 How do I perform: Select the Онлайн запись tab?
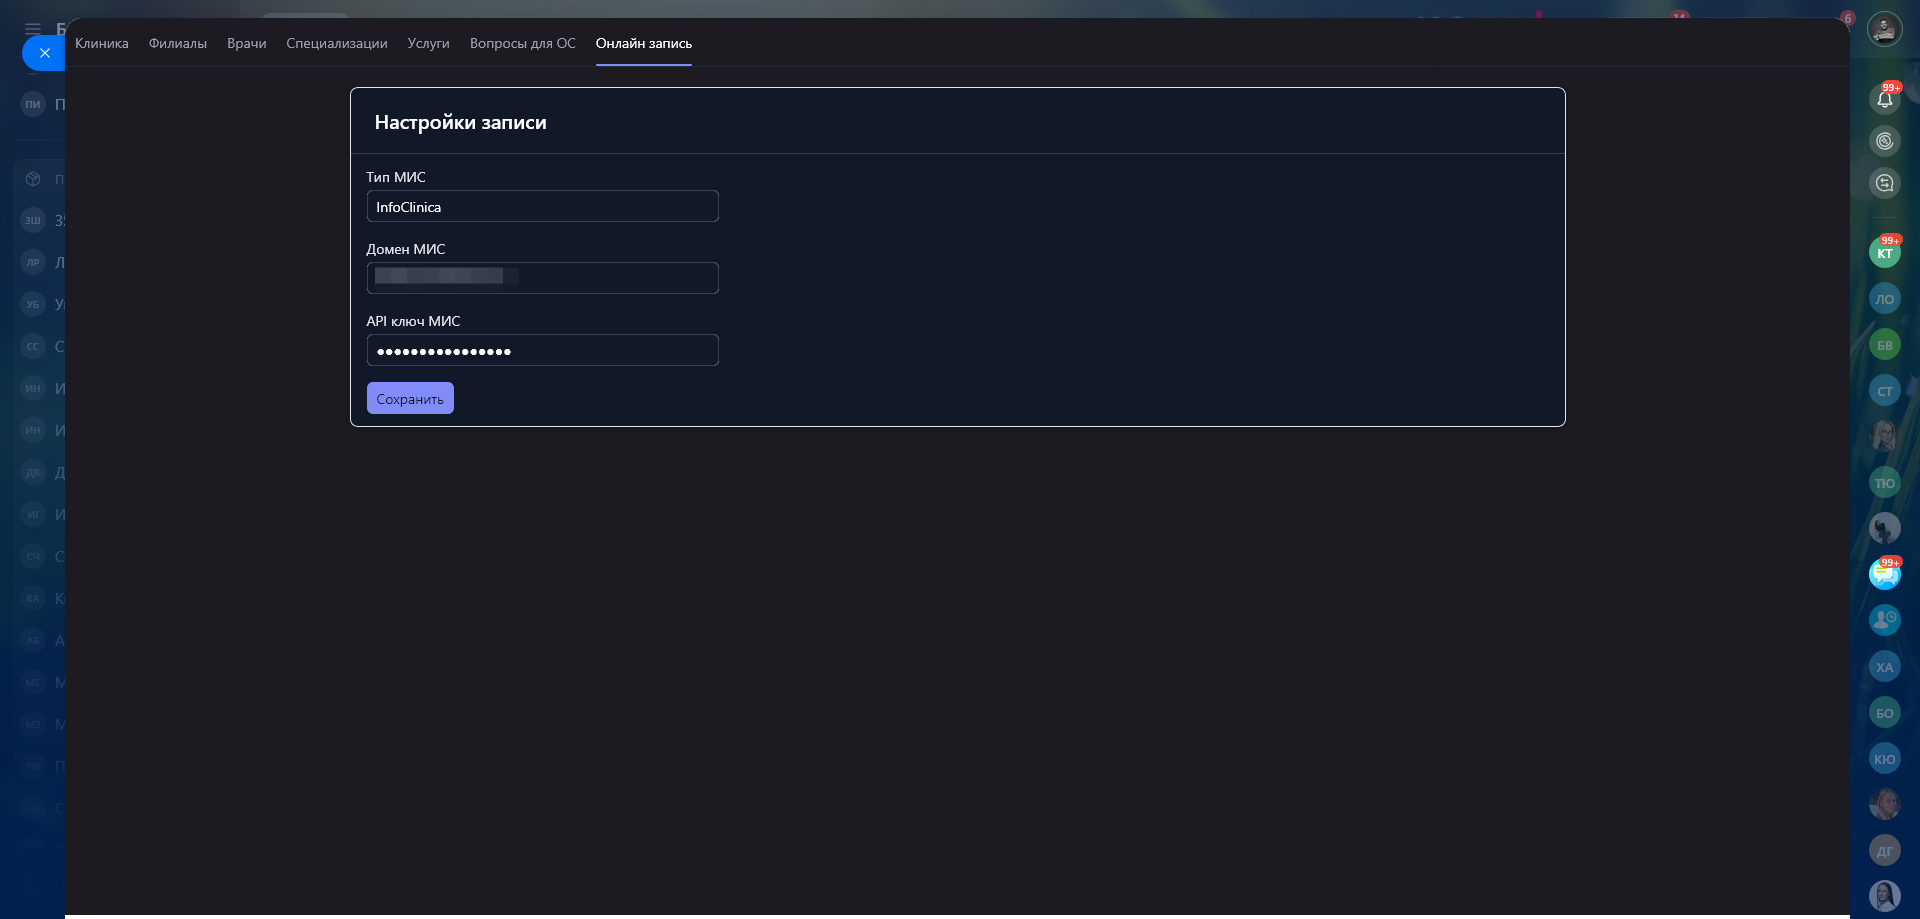[x=644, y=43]
